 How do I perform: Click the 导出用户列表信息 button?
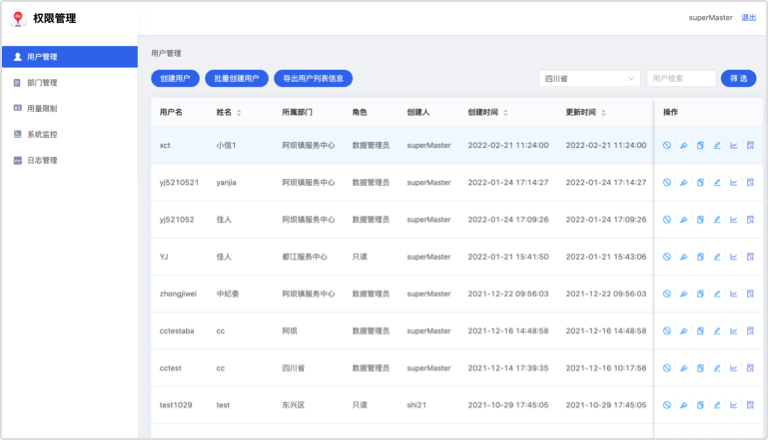coord(313,78)
